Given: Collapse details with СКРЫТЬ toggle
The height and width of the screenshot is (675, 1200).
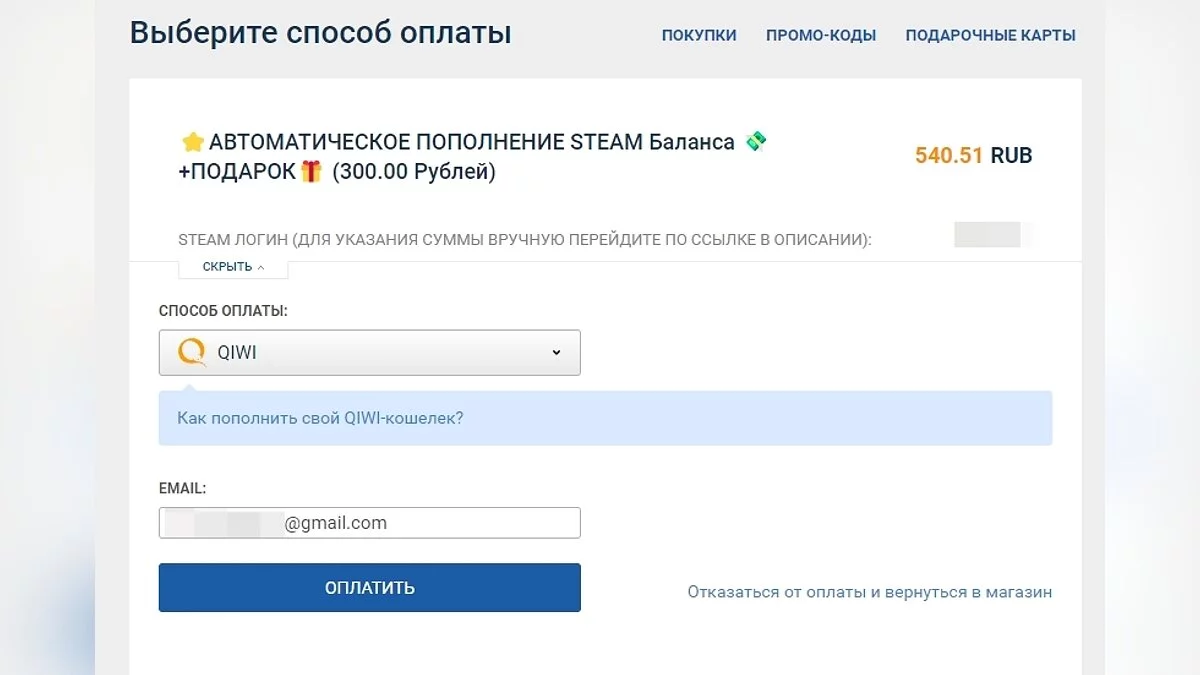Looking at the screenshot, I should (x=233, y=267).
